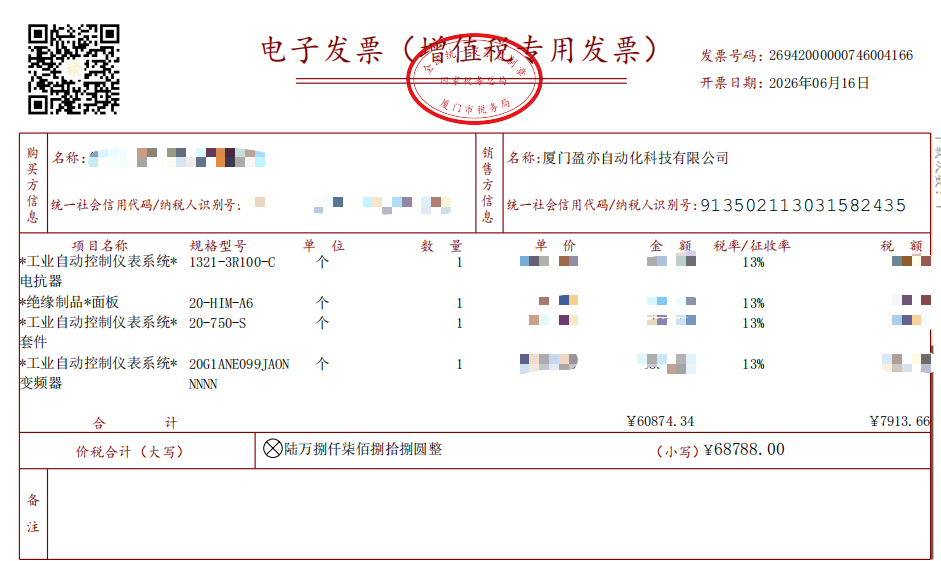This screenshot has height=561, width=941.
Task: Click the 销售方信息 header cell
Action: [x=489, y=184]
